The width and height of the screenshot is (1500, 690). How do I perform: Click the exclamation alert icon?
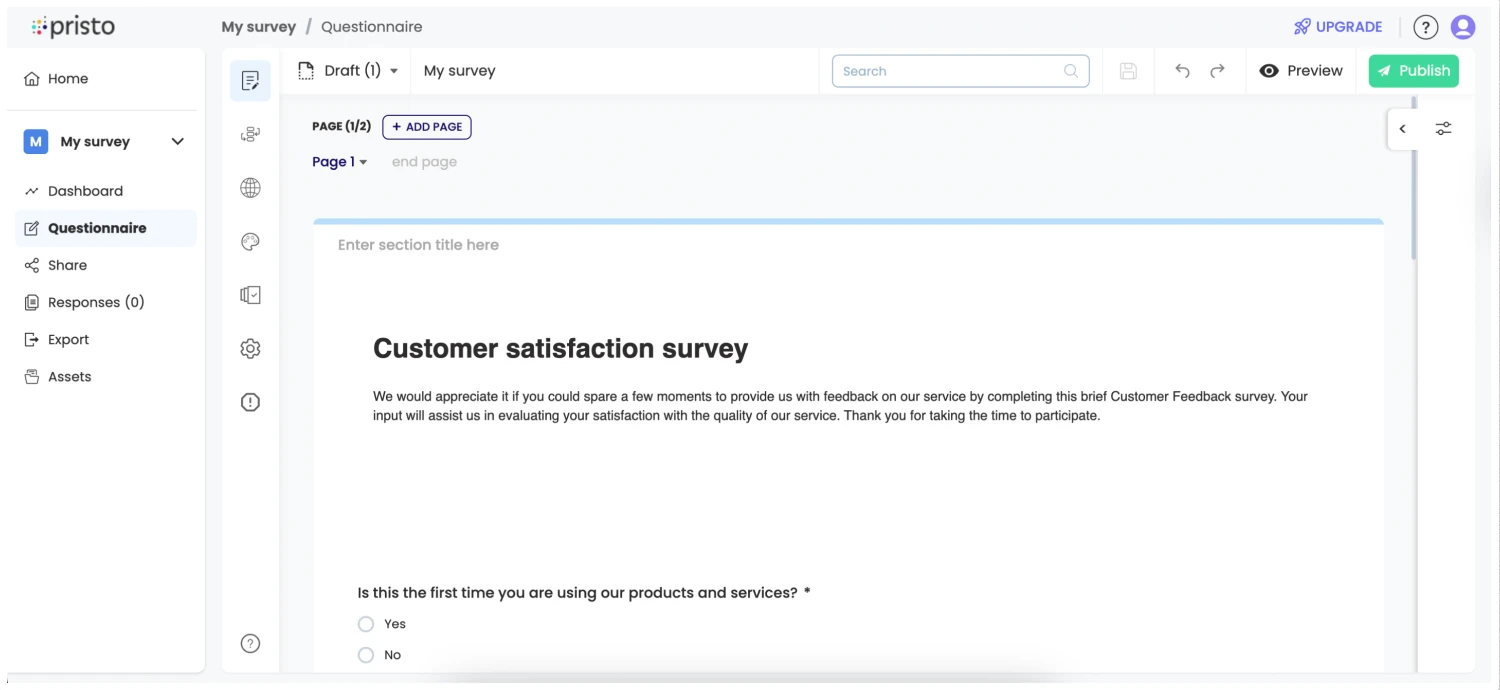point(250,402)
